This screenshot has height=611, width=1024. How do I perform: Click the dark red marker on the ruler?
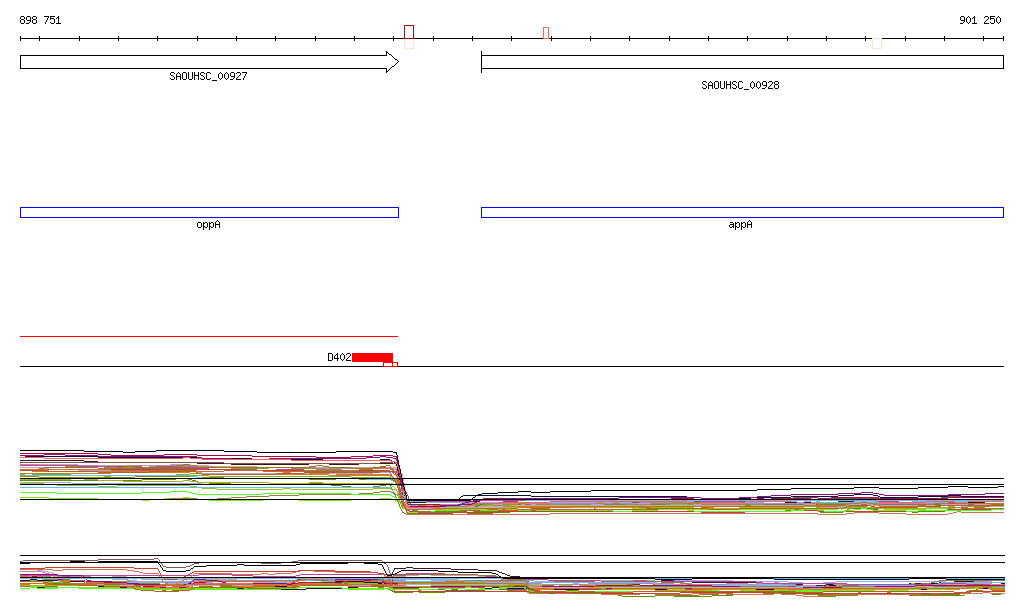[x=409, y=32]
